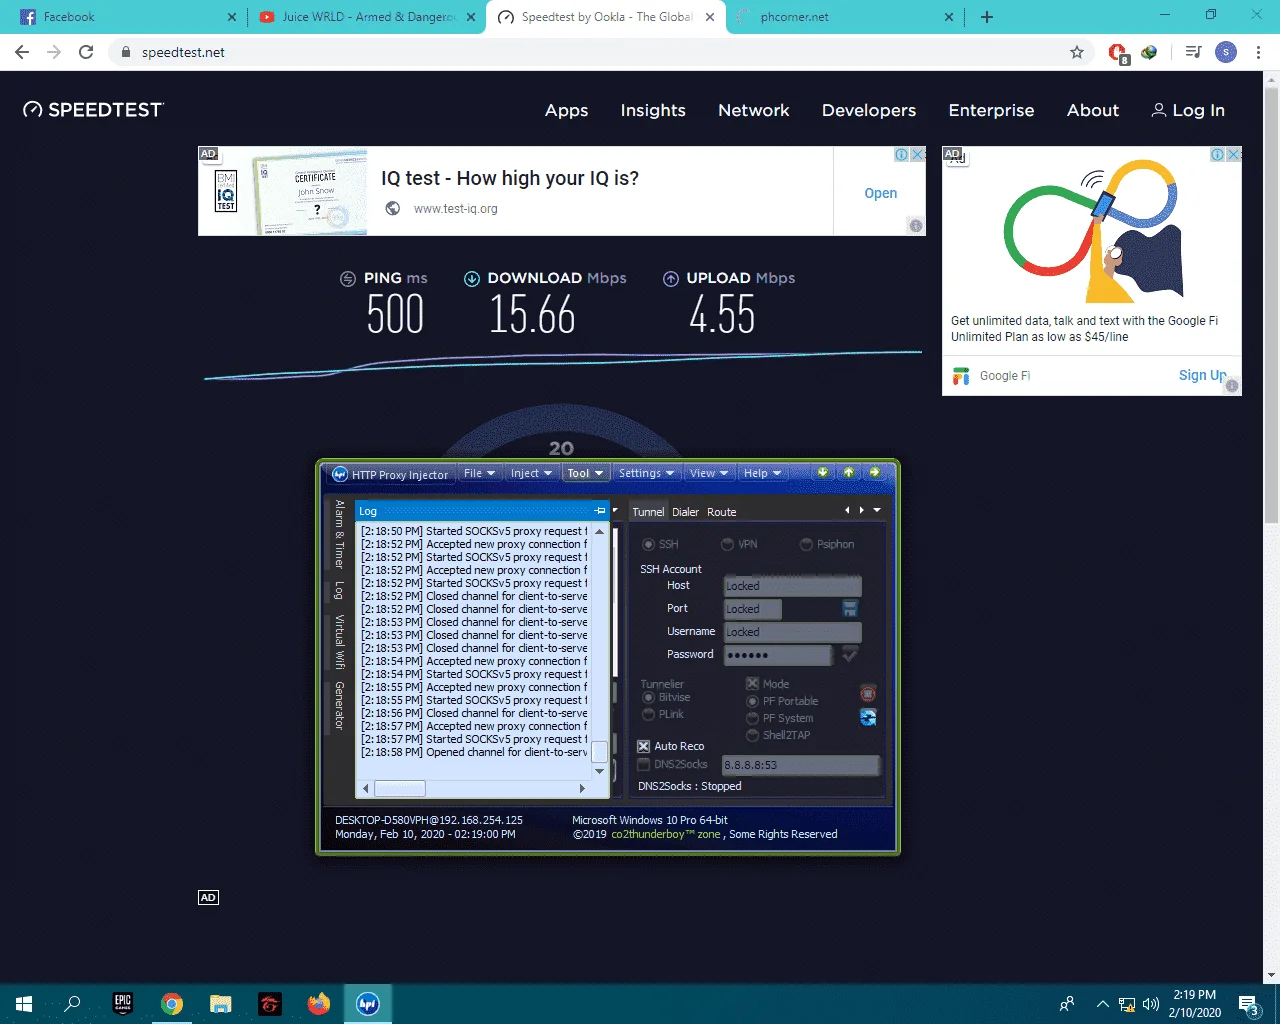Open Chrome media control playlist icon

1193,52
